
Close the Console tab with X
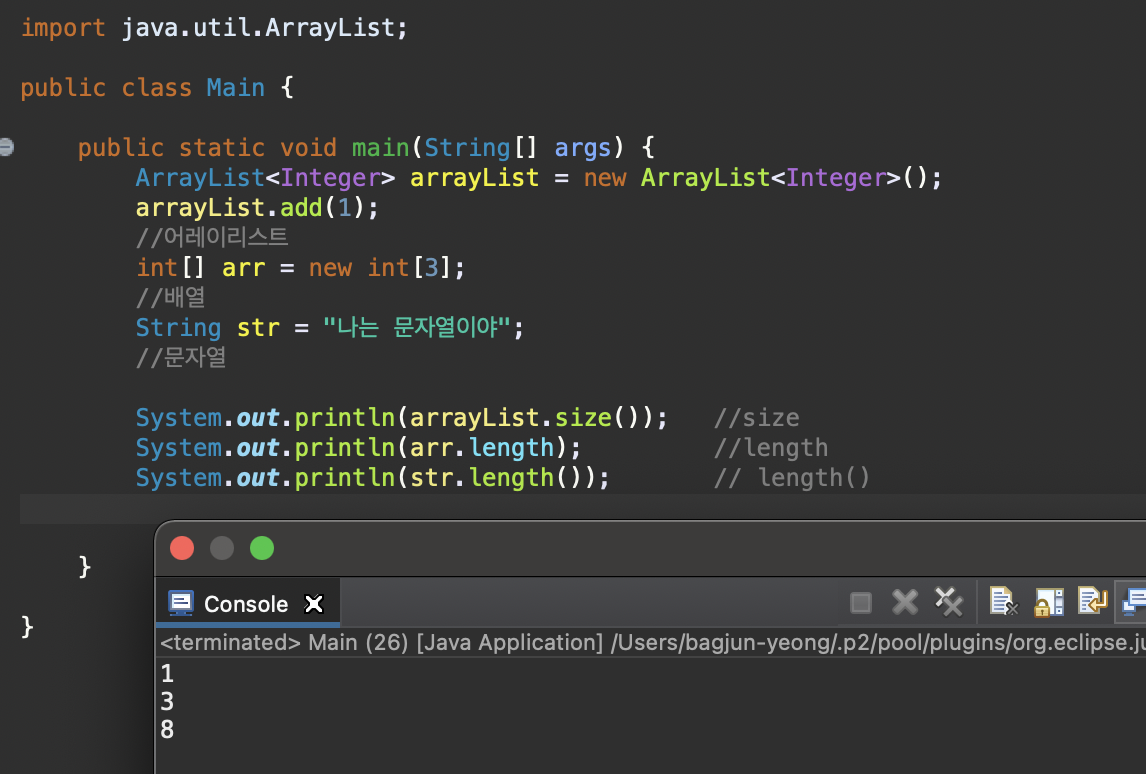click(314, 604)
